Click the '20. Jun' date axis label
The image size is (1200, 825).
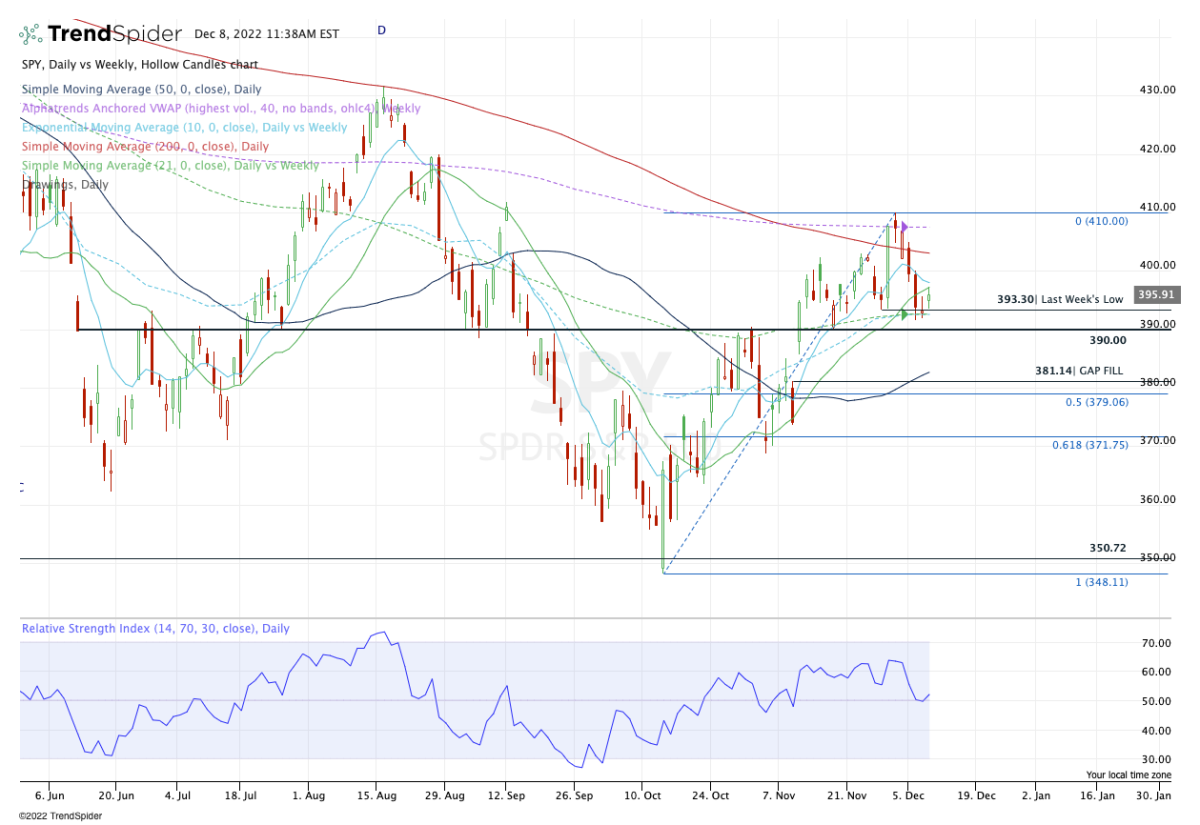[117, 797]
